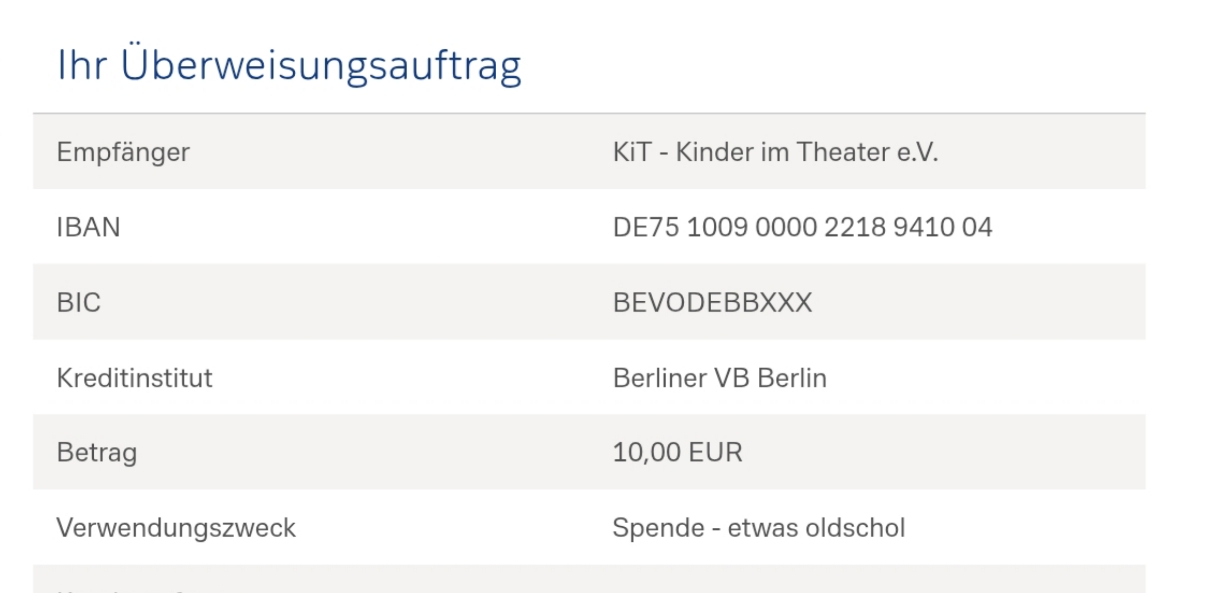Select the recipient name KiT - Kinder im Theater e.V.
Viewport: 1220px width, 593px height.
775,153
